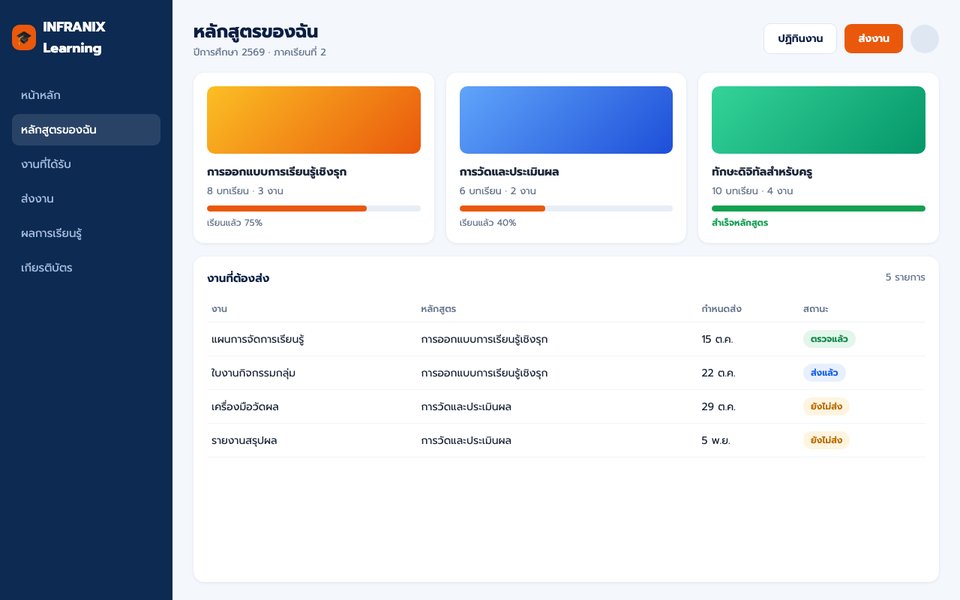Click the สถานะ column header
This screenshot has width=960, height=600.
point(816,309)
